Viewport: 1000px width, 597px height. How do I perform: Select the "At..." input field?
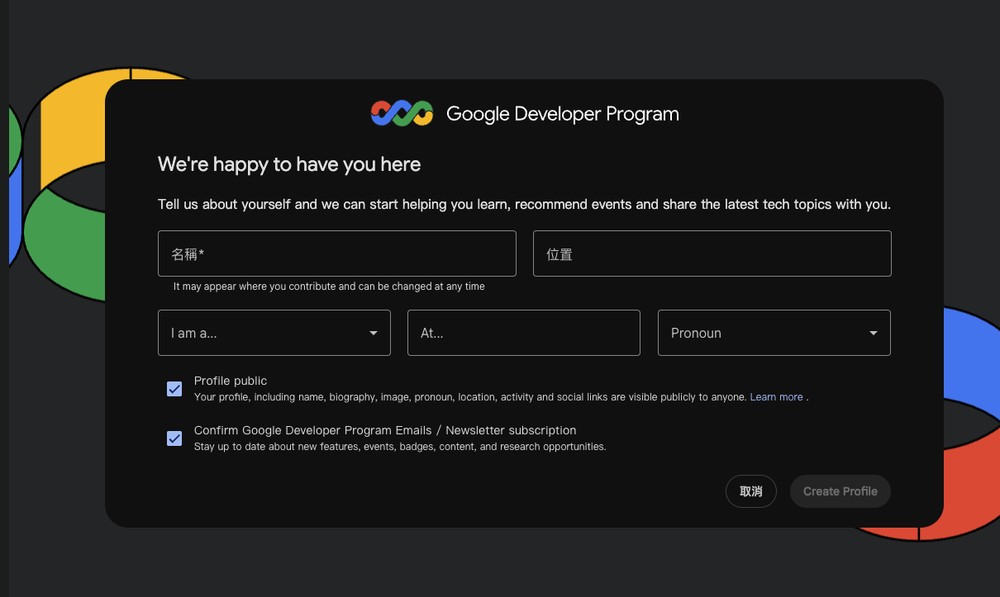524,333
